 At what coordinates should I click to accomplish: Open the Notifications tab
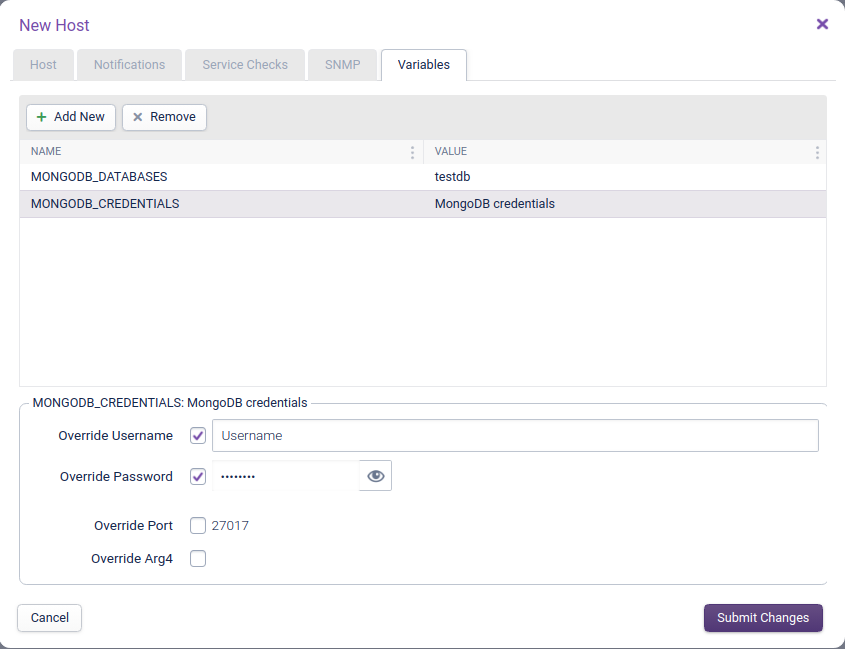[x=129, y=64]
